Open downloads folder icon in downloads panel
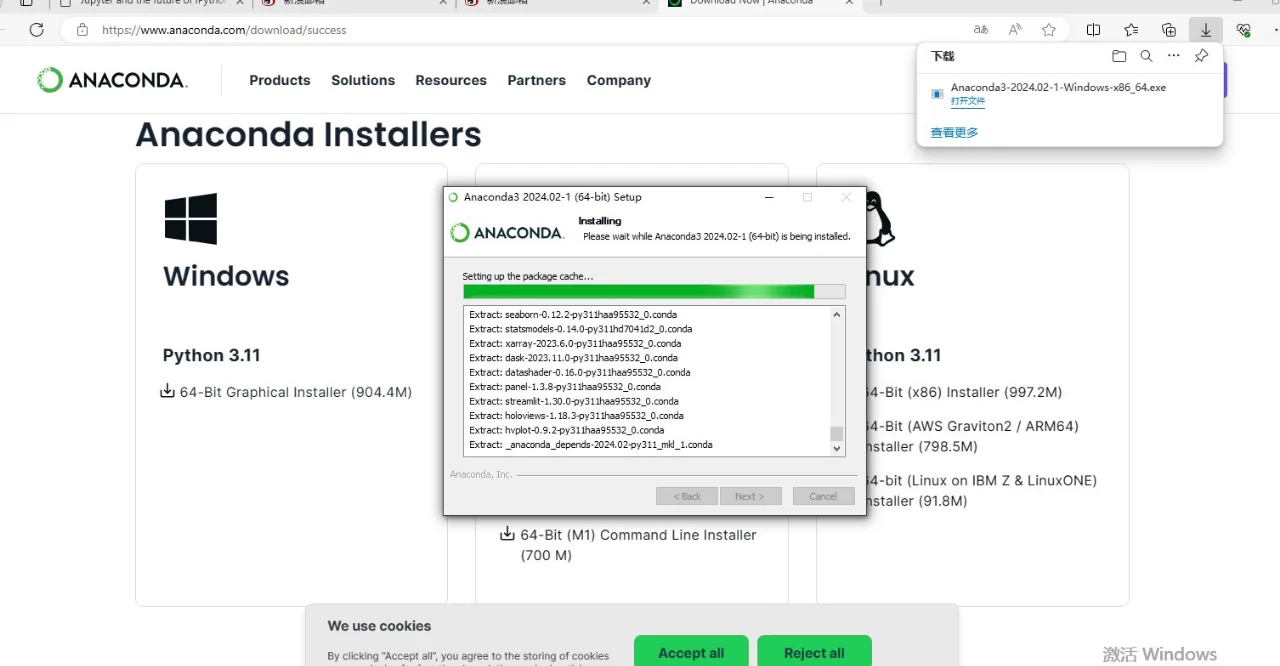The image size is (1280, 666). [1119, 56]
